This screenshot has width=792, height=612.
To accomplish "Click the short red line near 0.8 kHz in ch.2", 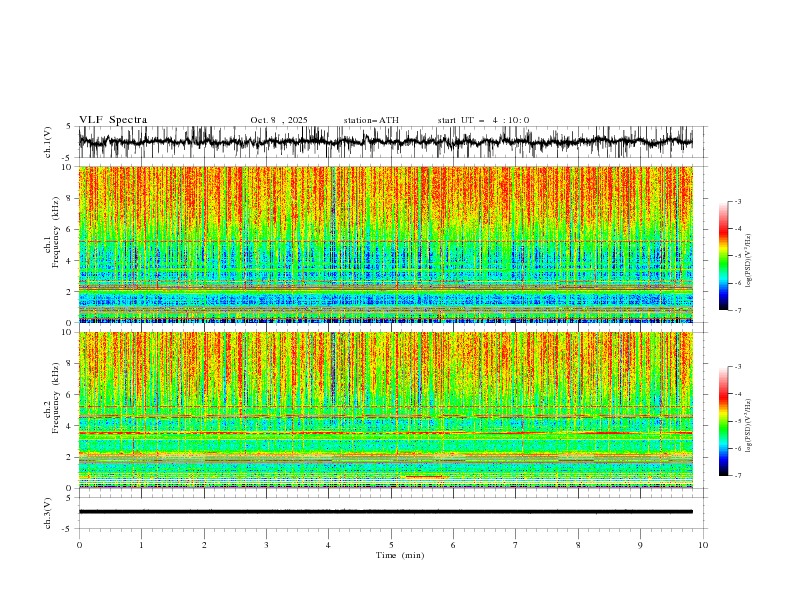I will pyautogui.click(x=424, y=477).
